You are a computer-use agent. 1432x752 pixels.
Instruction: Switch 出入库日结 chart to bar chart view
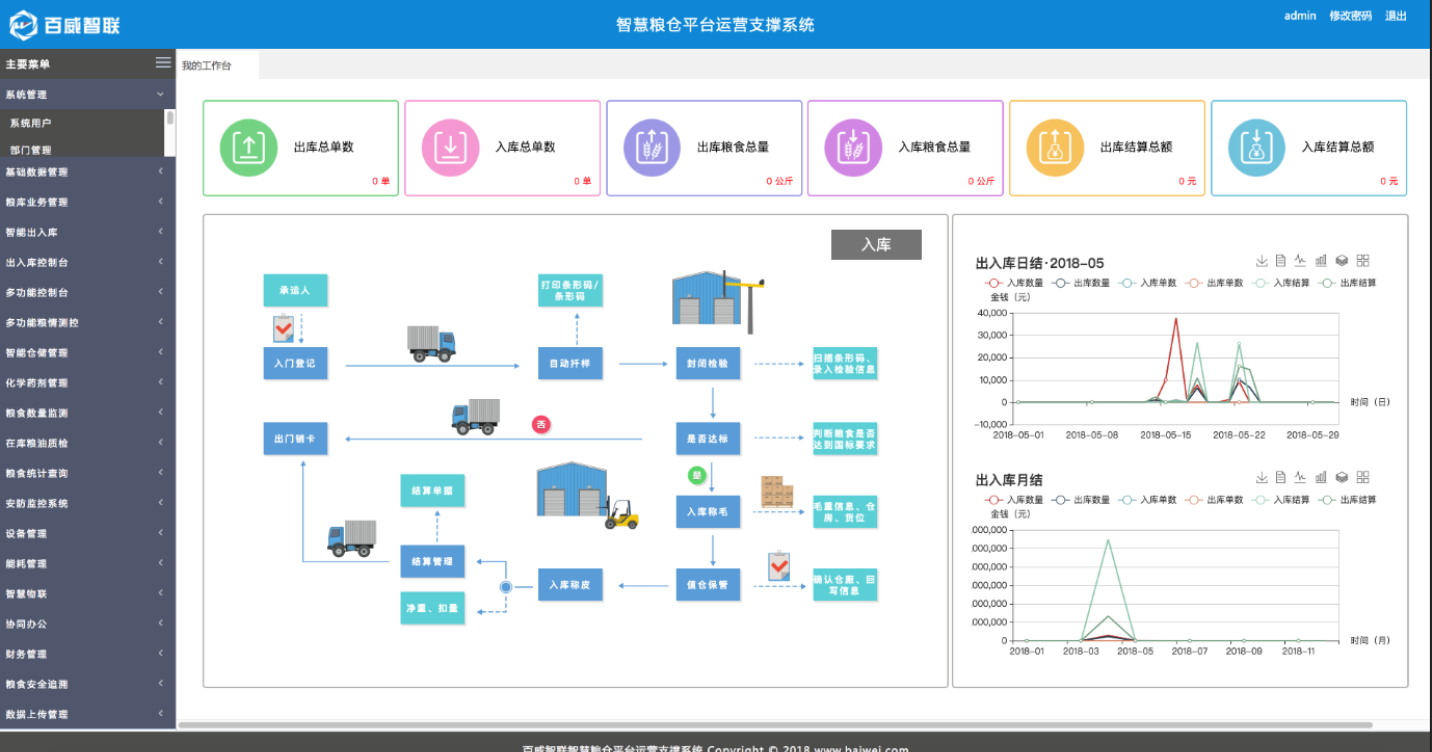(x=1321, y=261)
